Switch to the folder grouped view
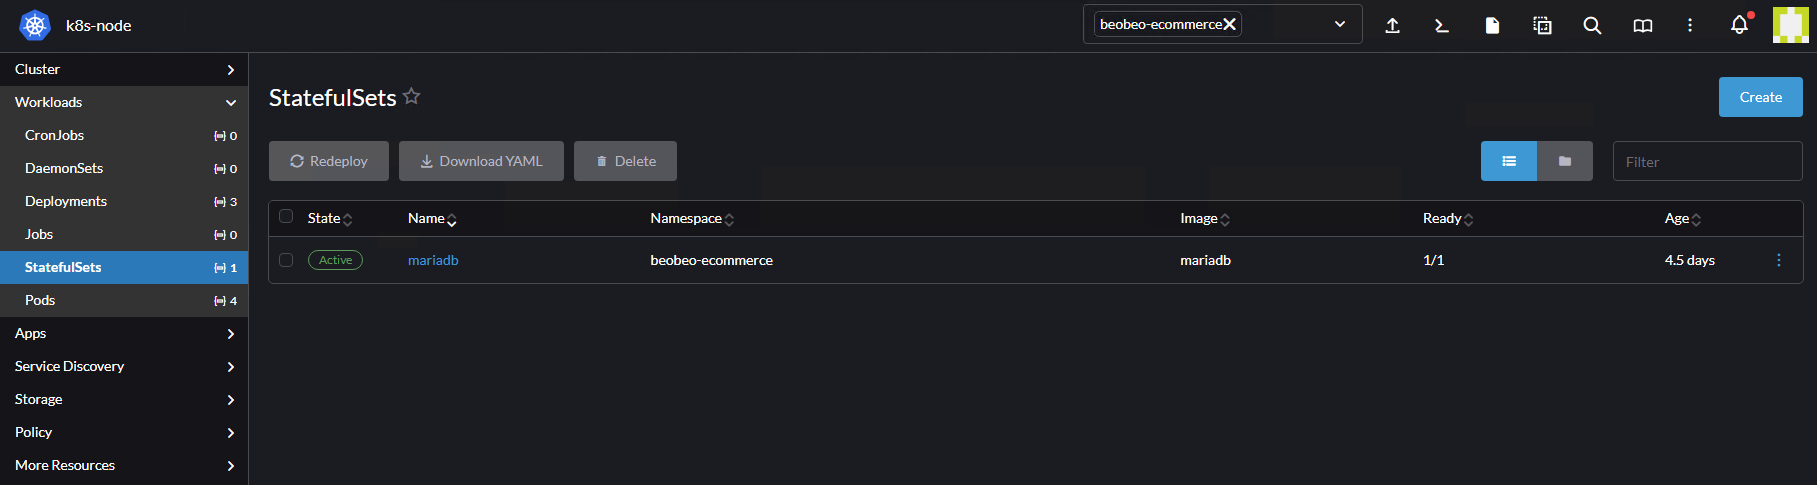The image size is (1817, 485). coord(1564,161)
